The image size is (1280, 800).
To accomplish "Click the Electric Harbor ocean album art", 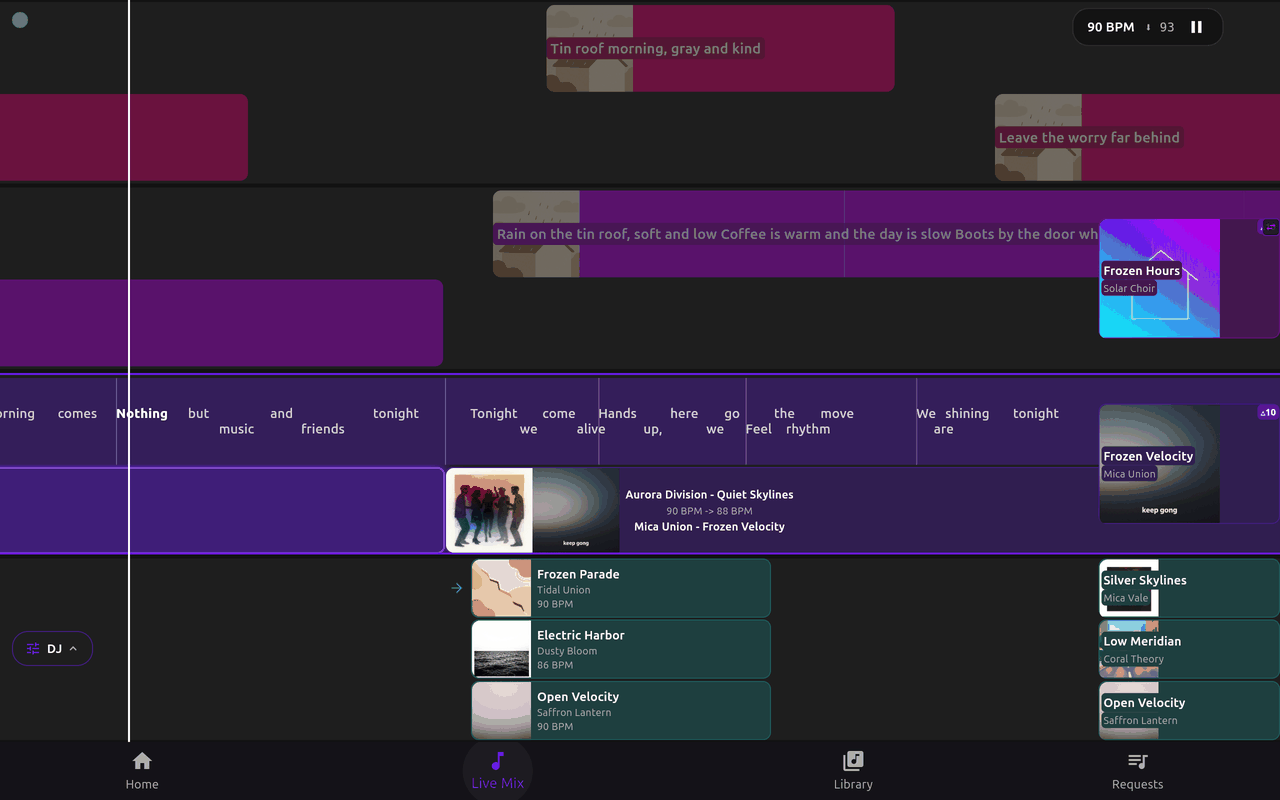I will pos(502,649).
